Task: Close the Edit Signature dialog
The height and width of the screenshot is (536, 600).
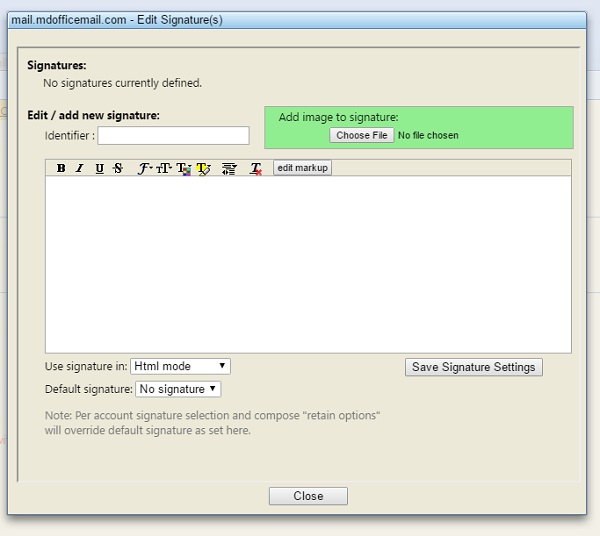Action: pos(308,496)
